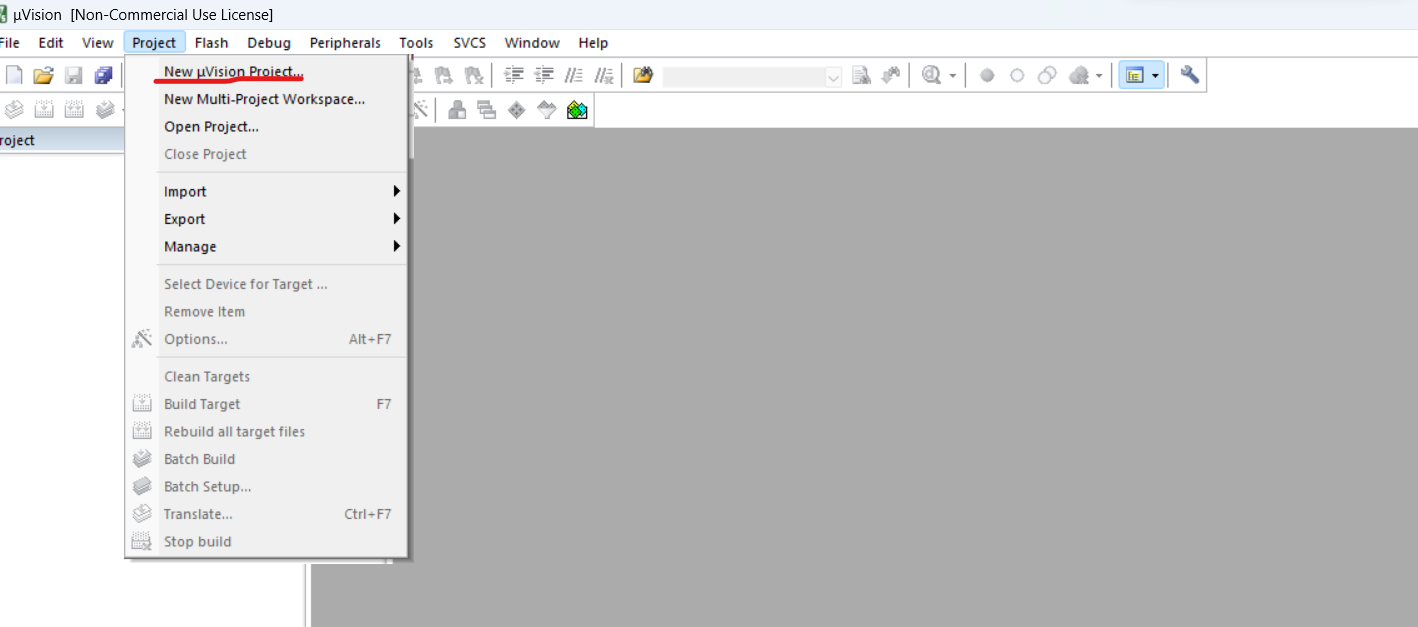
Task: Start the debug session with magnifier icon
Action: [932, 75]
